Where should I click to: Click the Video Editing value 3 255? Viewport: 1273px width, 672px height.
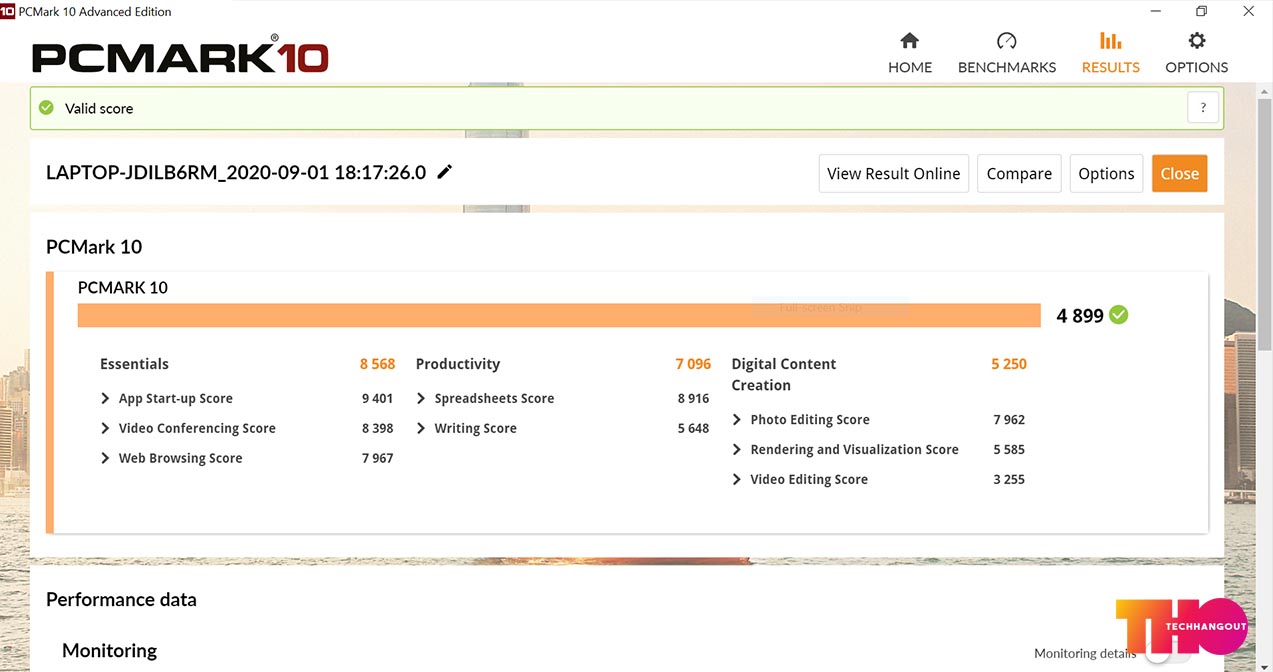[x=1009, y=480]
